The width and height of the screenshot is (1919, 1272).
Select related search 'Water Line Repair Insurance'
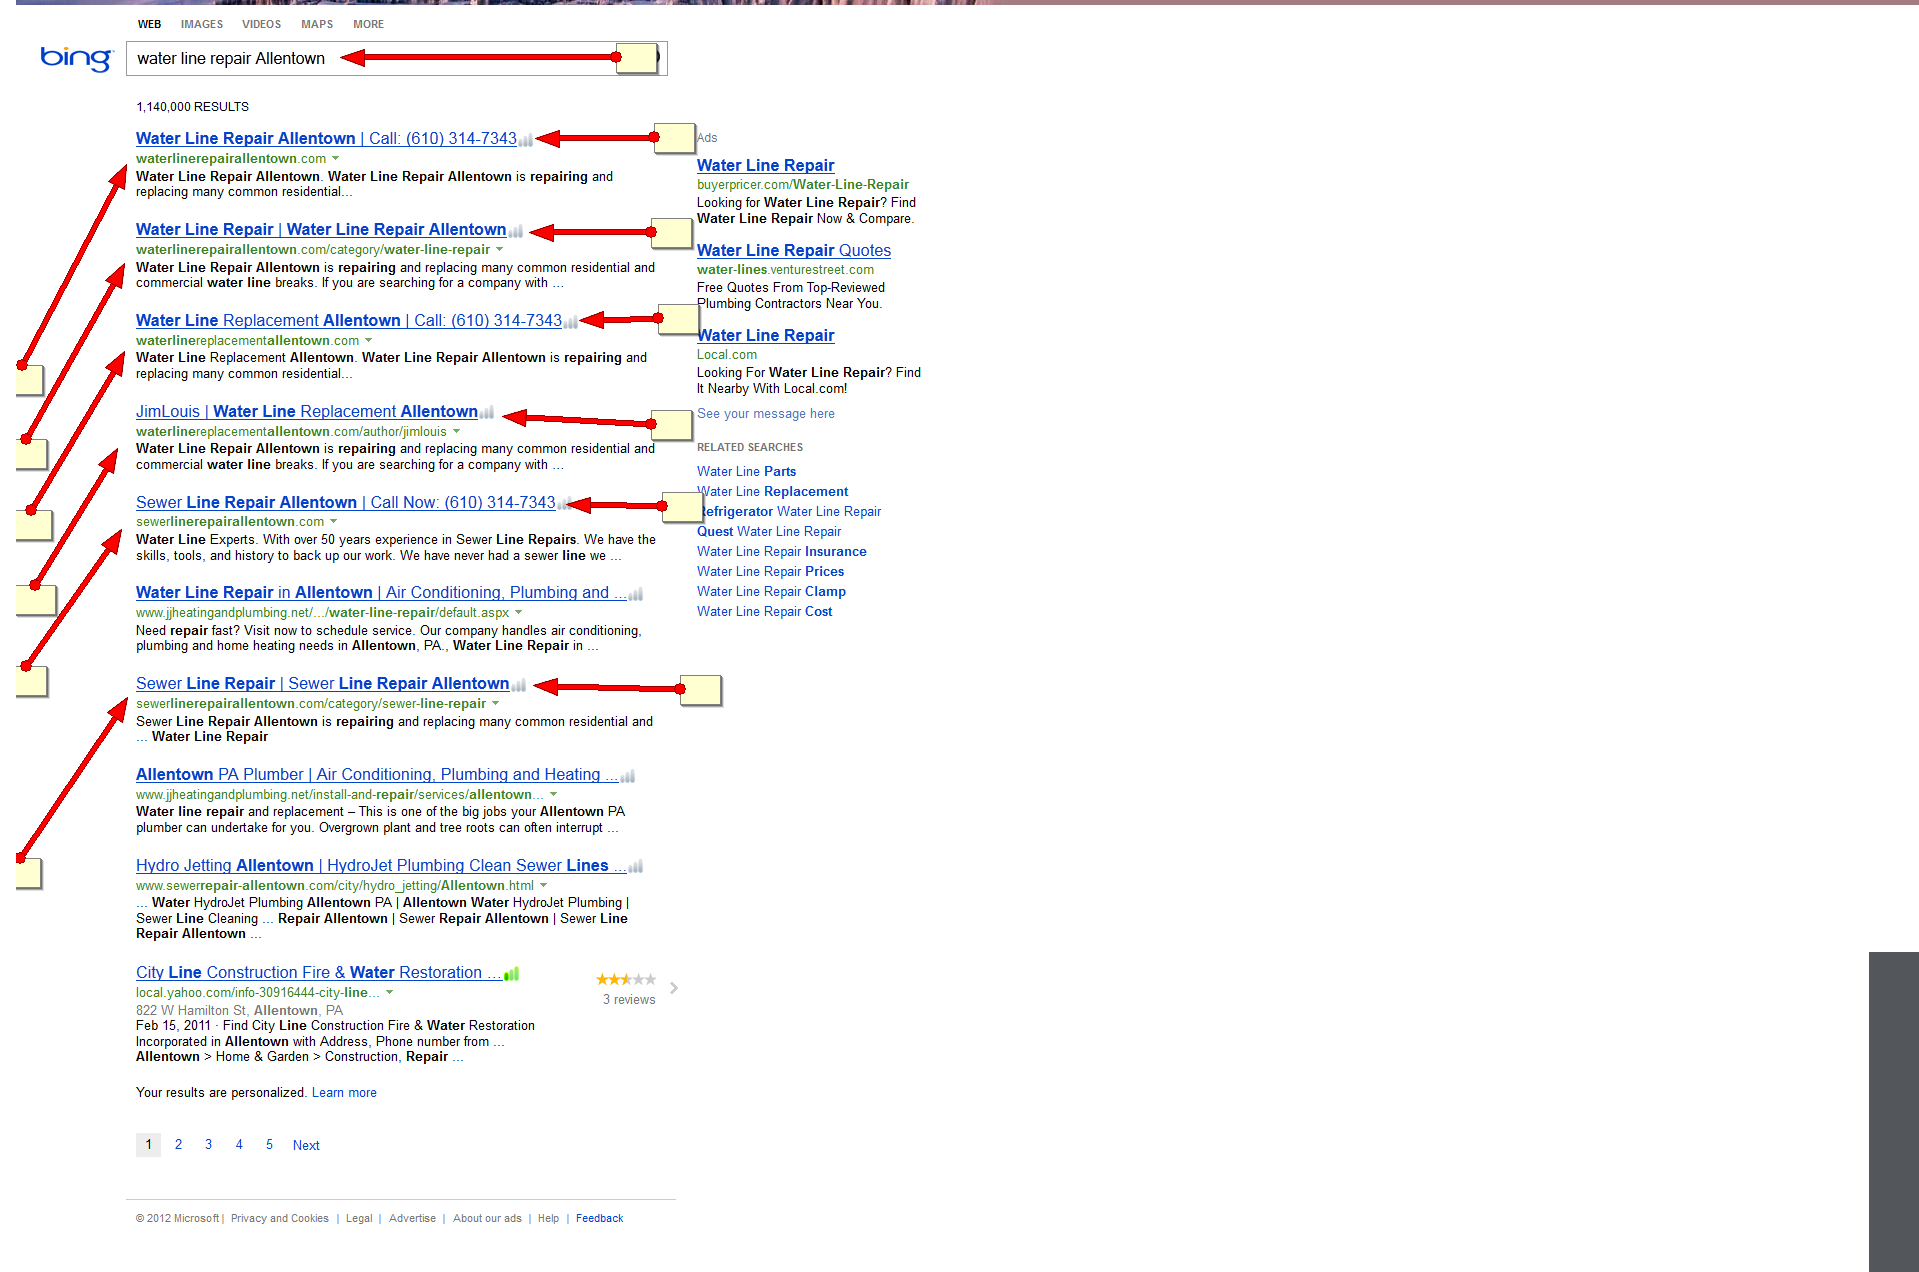point(782,552)
